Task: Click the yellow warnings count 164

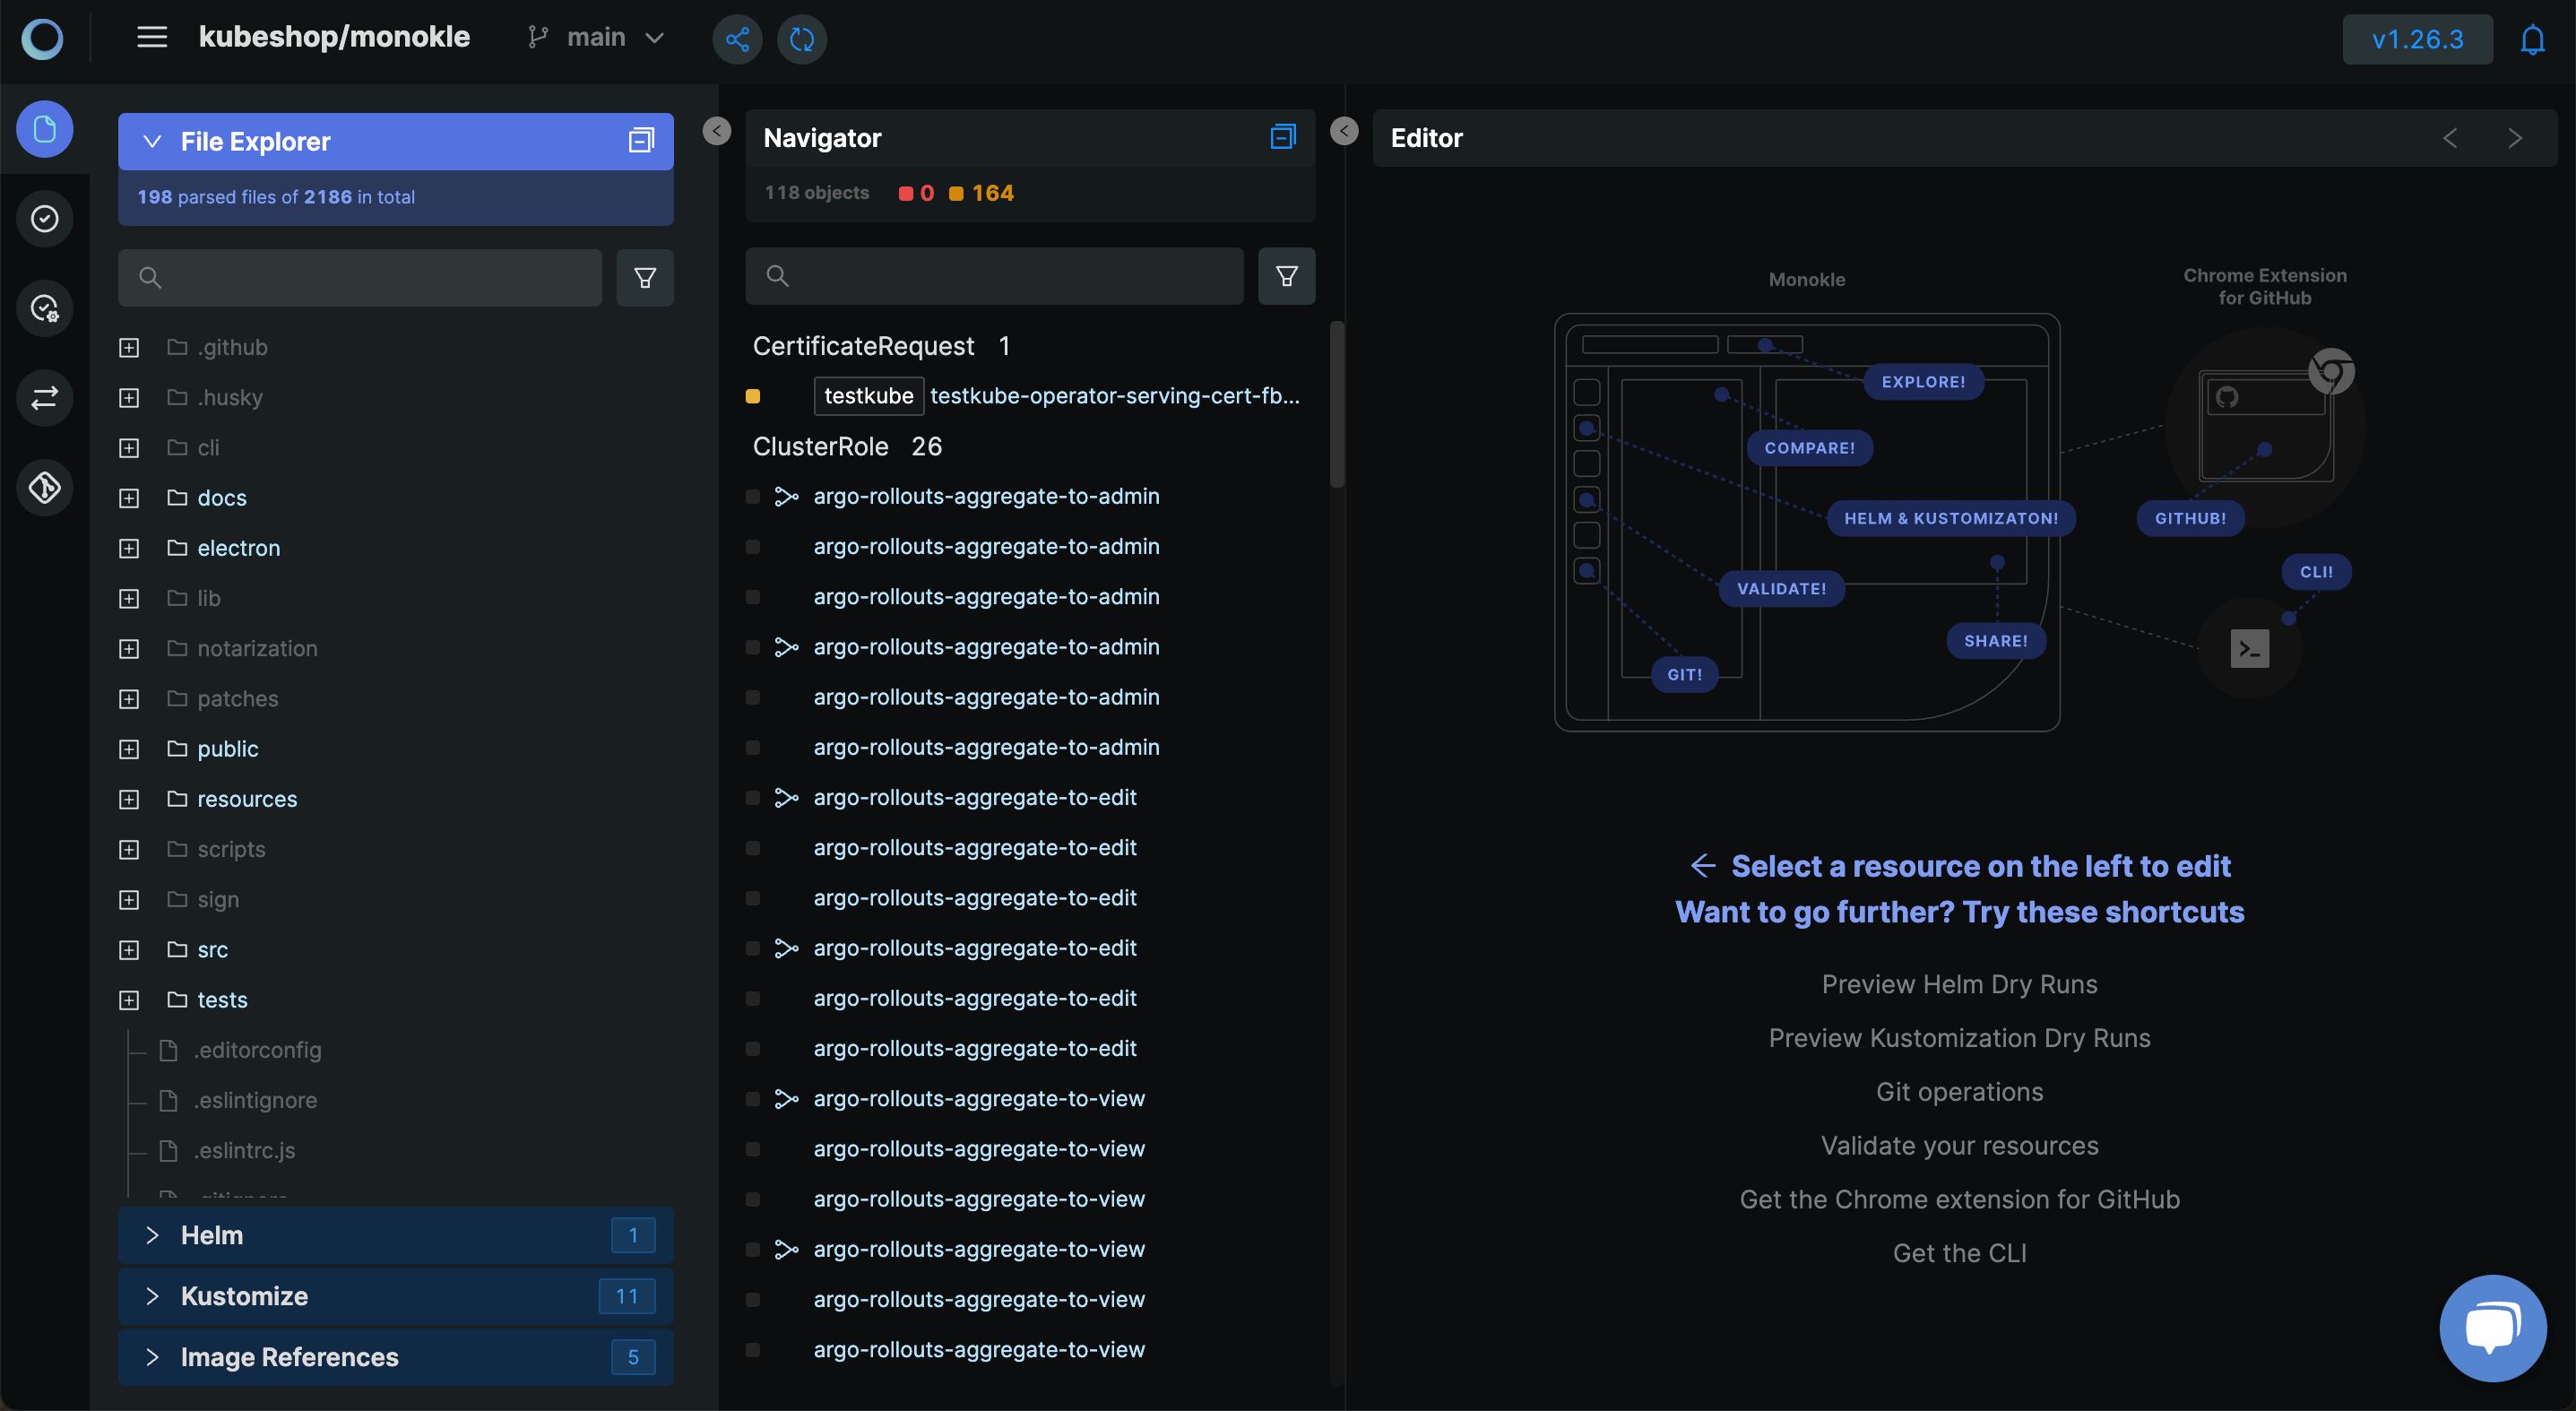Action: 981,193
